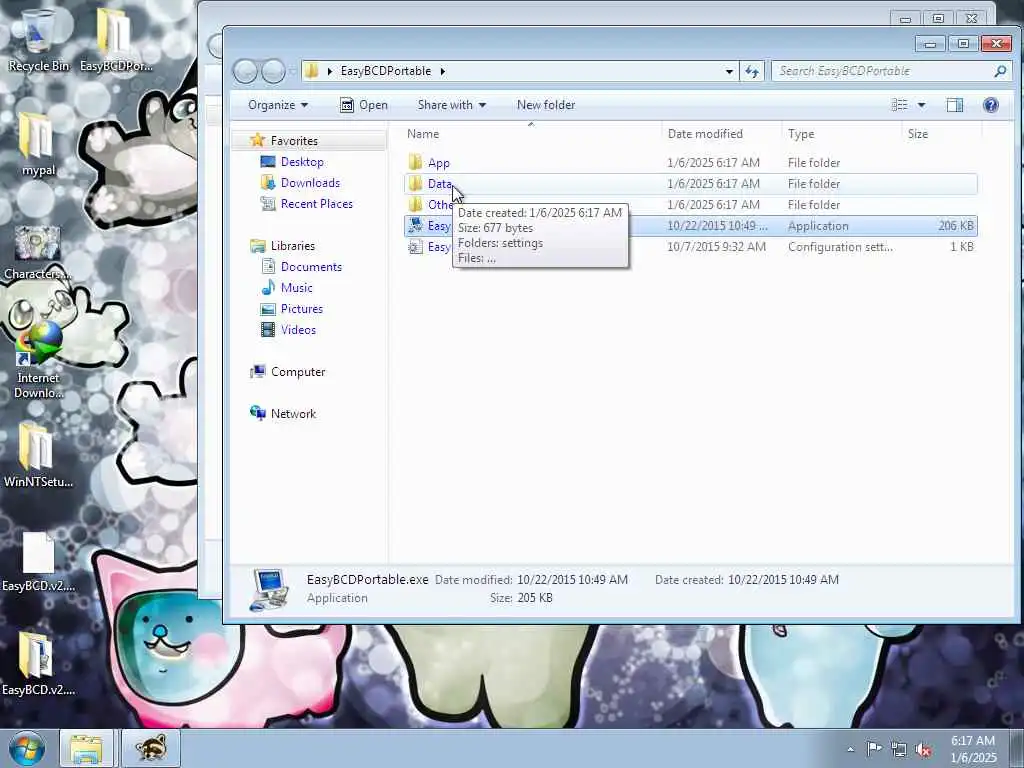The width and height of the screenshot is (1024, 768).
Task: Open the Music library
Action: [x=296, y=288]
